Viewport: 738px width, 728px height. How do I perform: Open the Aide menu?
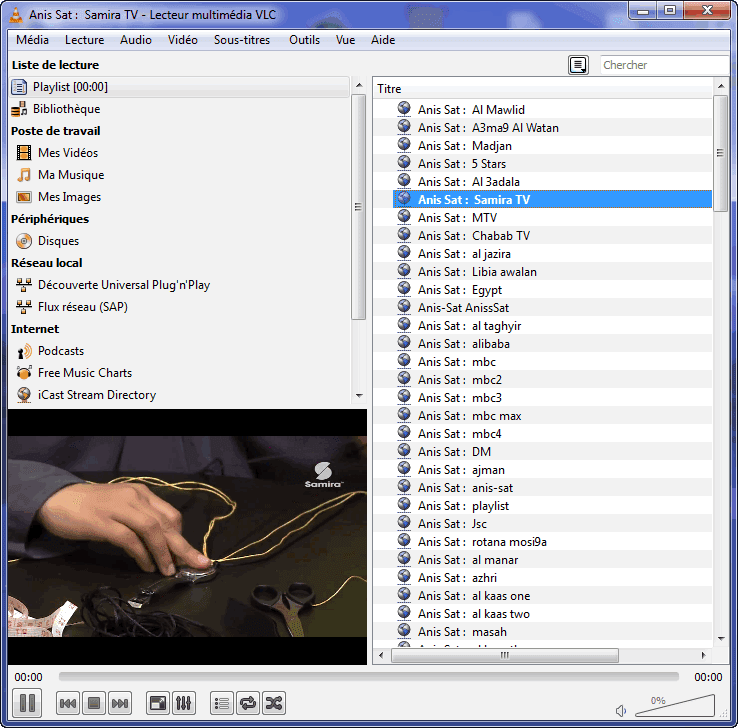(383, 40)
